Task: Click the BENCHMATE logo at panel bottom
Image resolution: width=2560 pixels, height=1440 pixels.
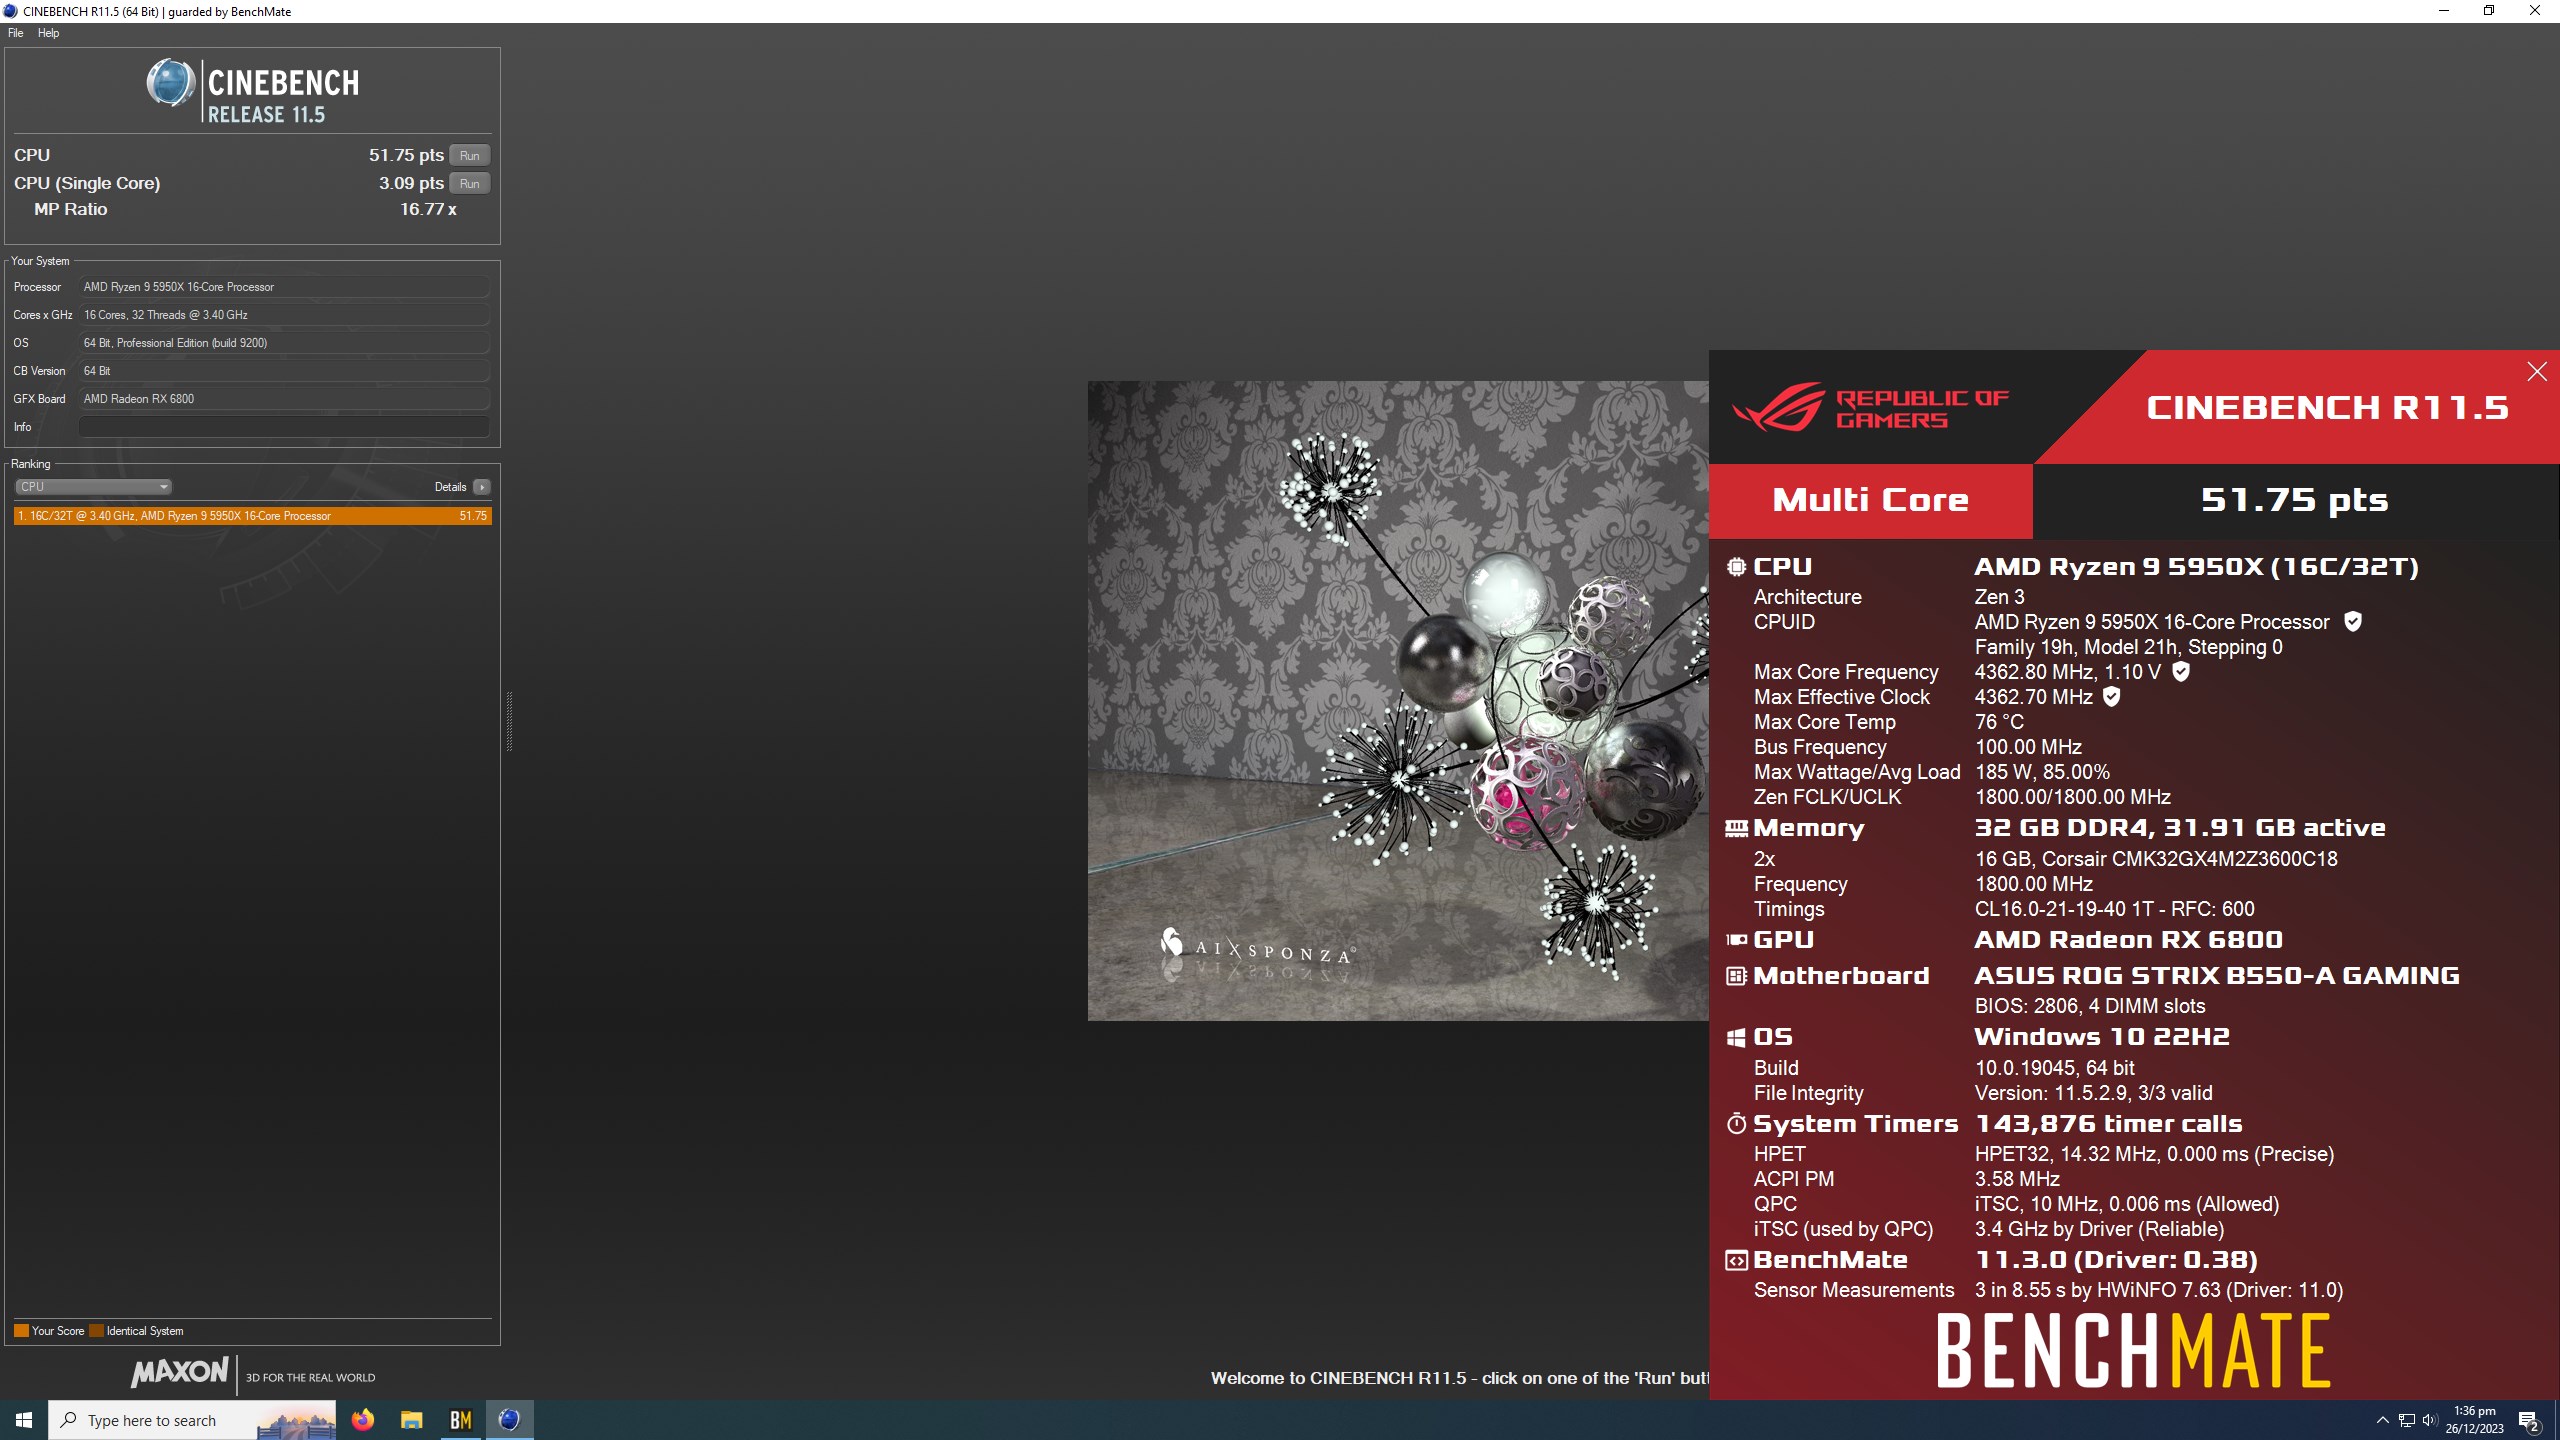Action: (x=2134, y=1351)
